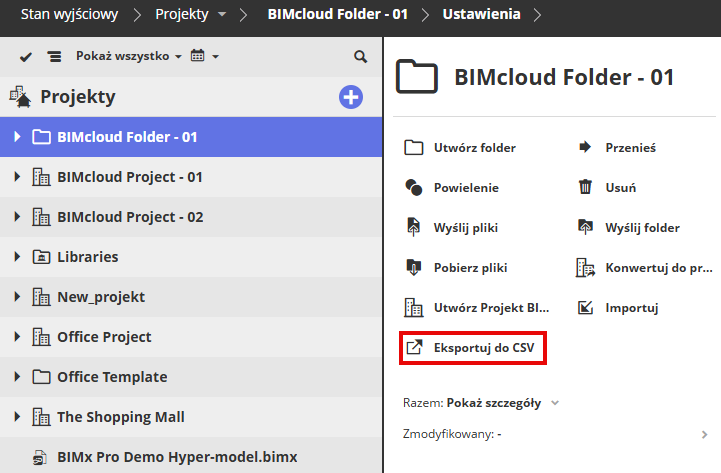
Task: Click Projekty breadcrumb link
Action: pyautogui.click(x=182, y=14)
